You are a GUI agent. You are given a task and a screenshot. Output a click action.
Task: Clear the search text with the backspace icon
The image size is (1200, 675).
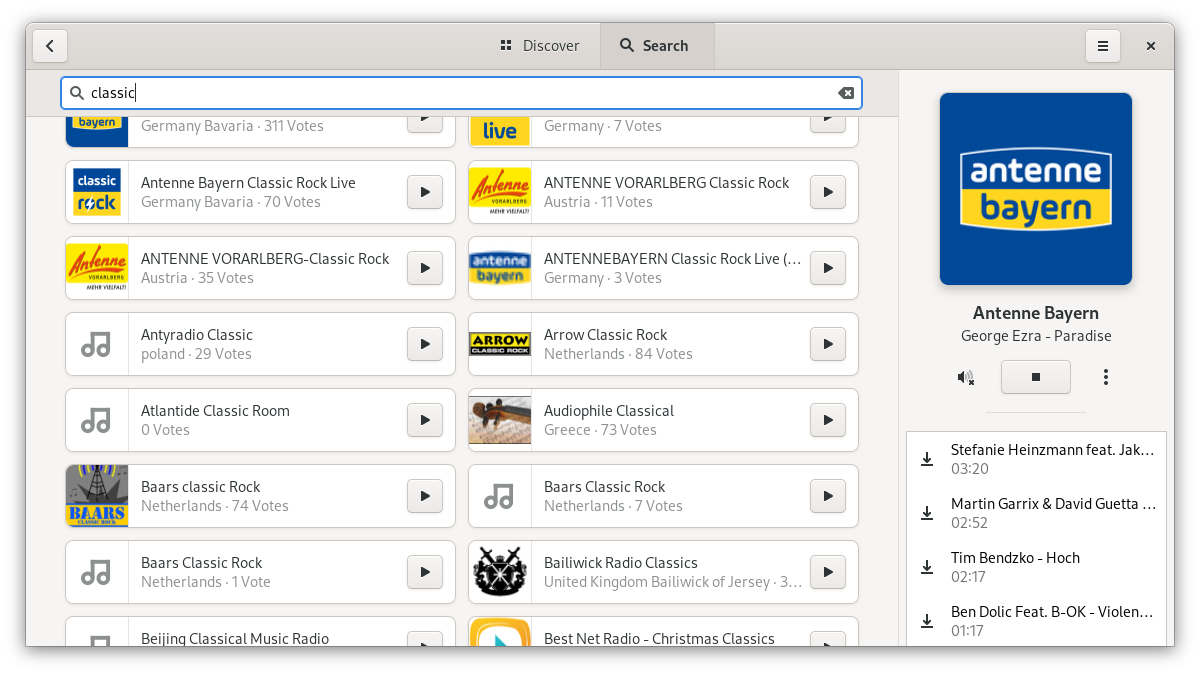pos(846,93)
